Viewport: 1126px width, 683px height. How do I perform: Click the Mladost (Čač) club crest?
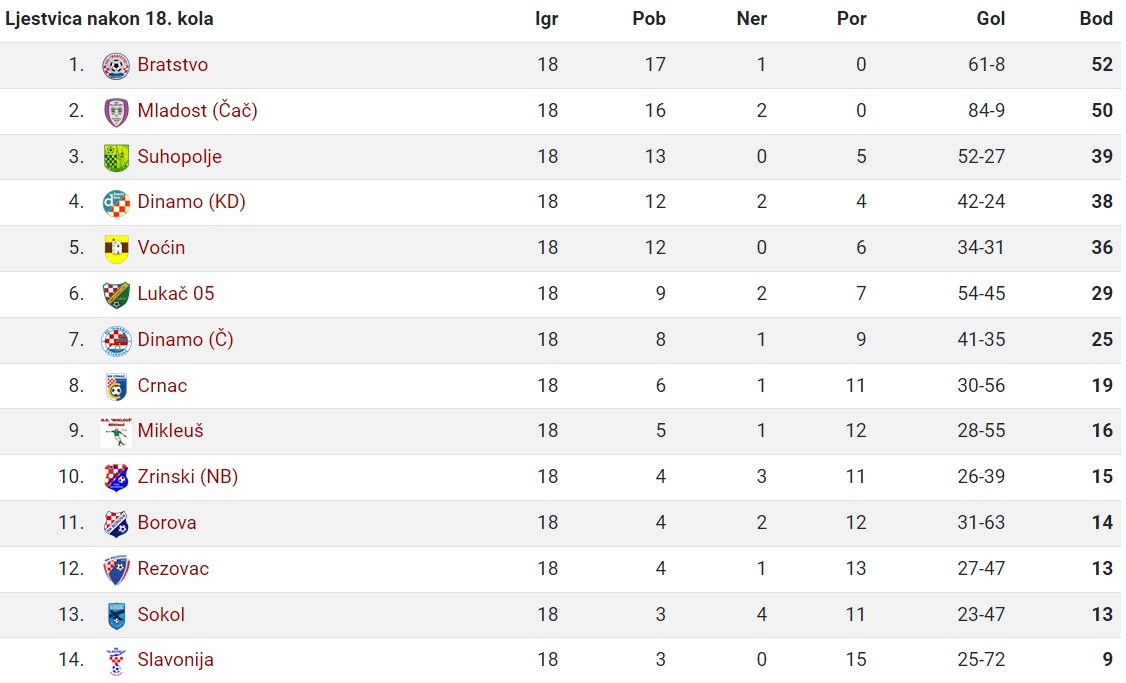pos(116,112)
